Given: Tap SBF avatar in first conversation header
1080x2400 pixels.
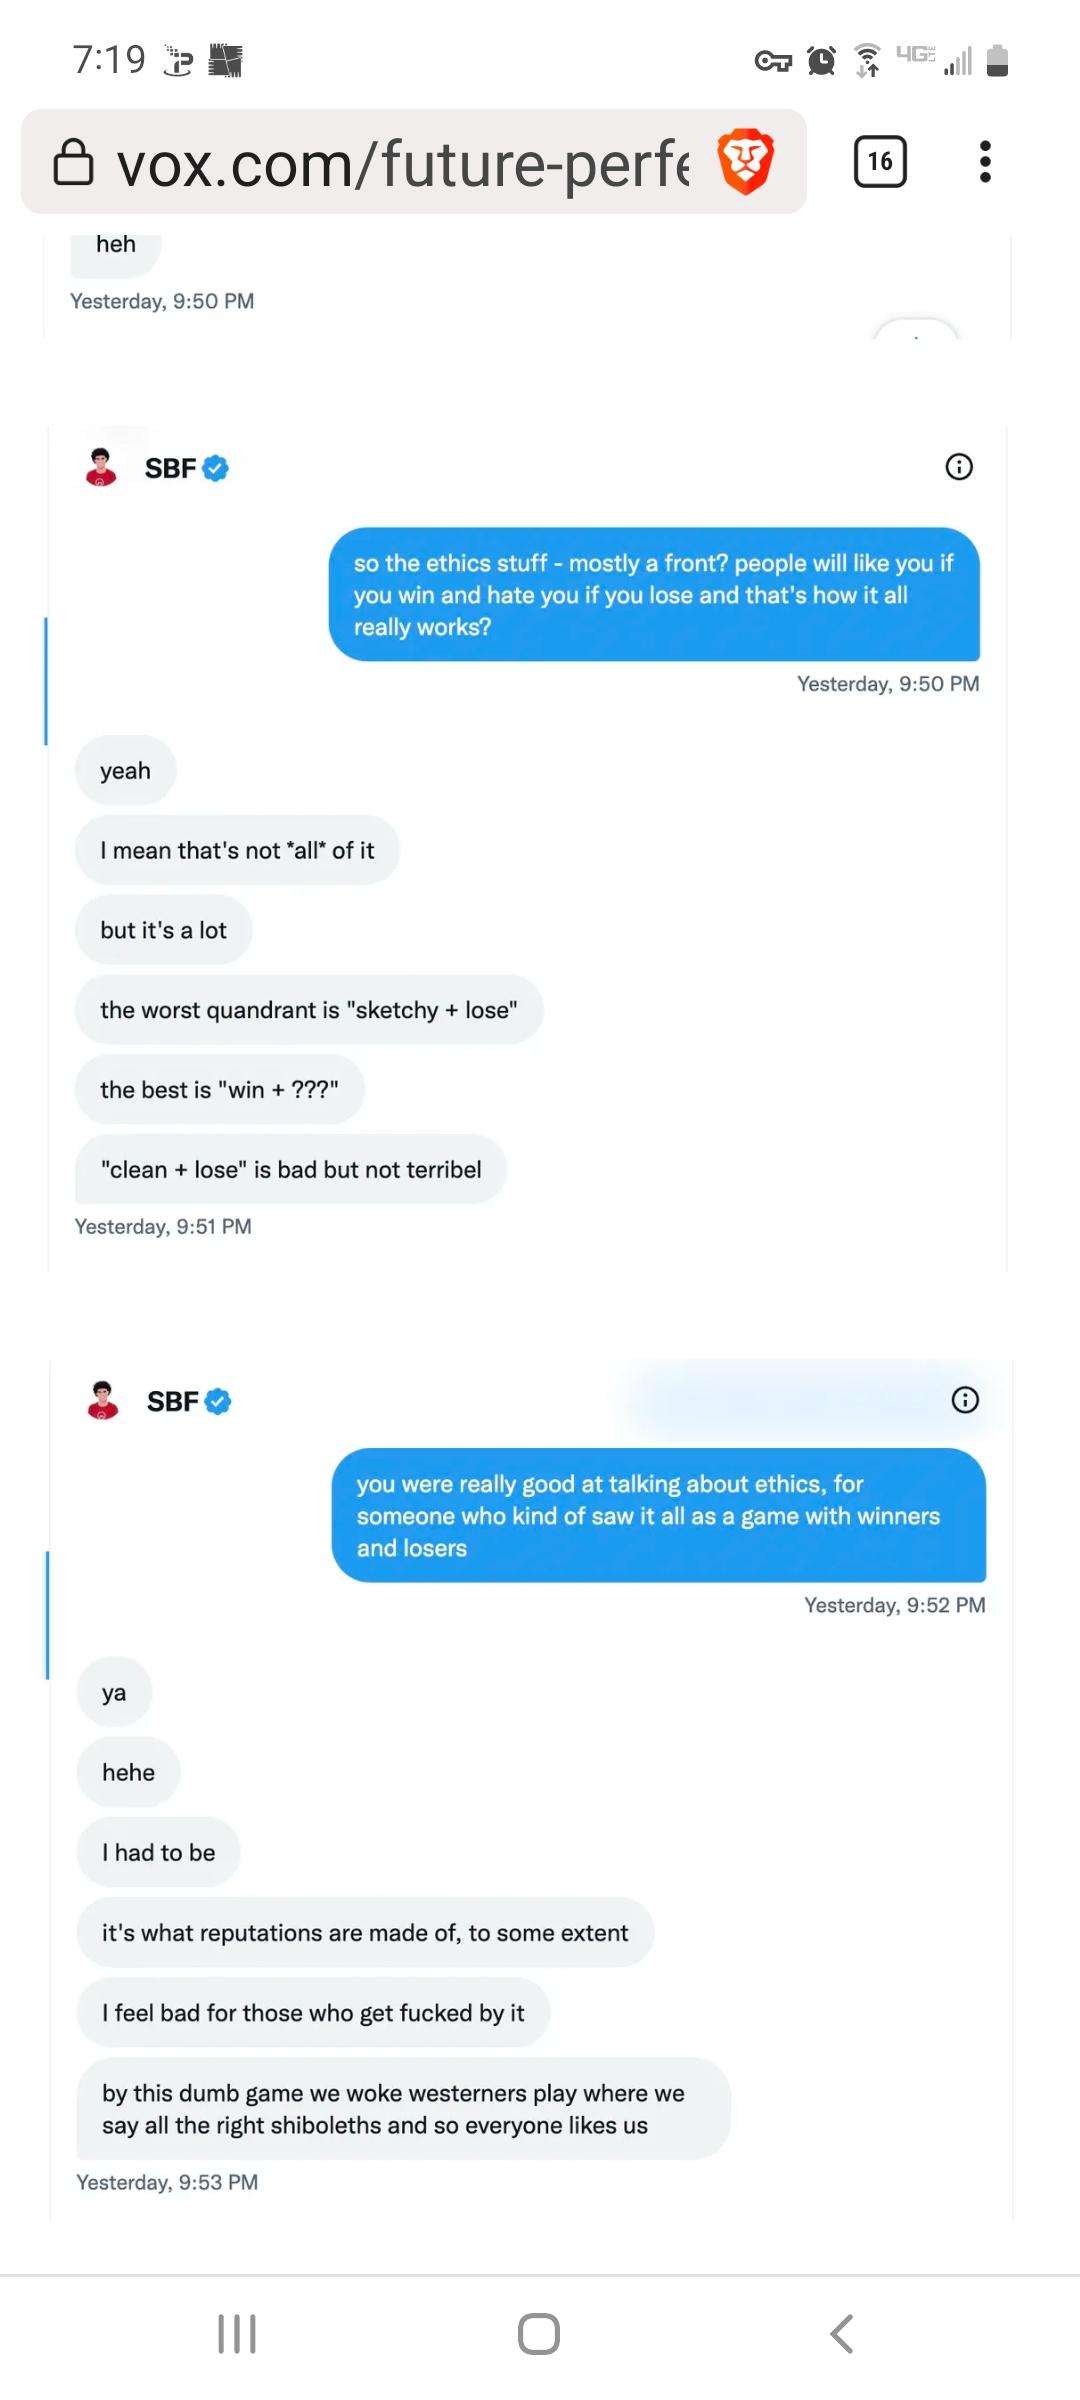Looking at the screenshot, I should 101,468.
